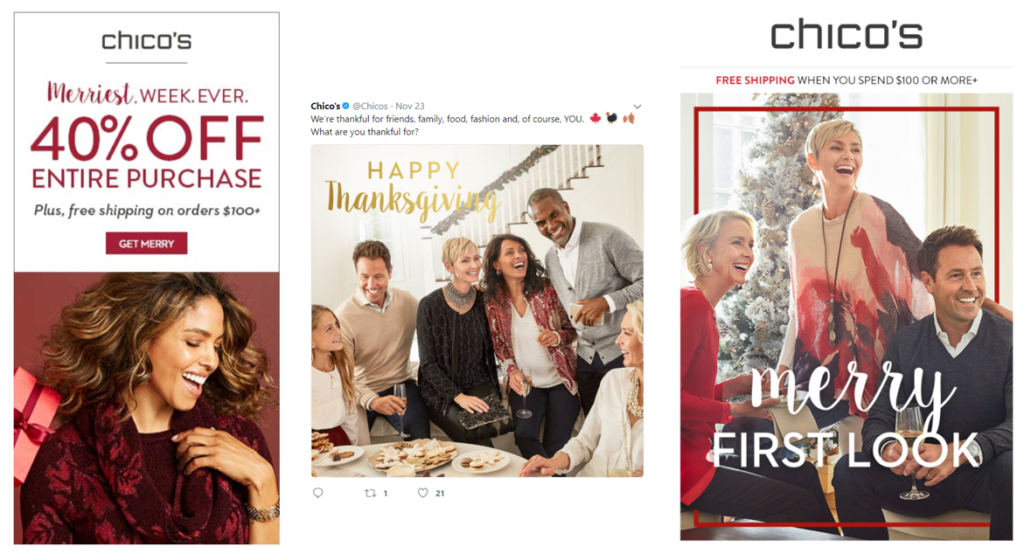
Task: Click the 40% OFF headline
Action: click(x=147, y=138)
